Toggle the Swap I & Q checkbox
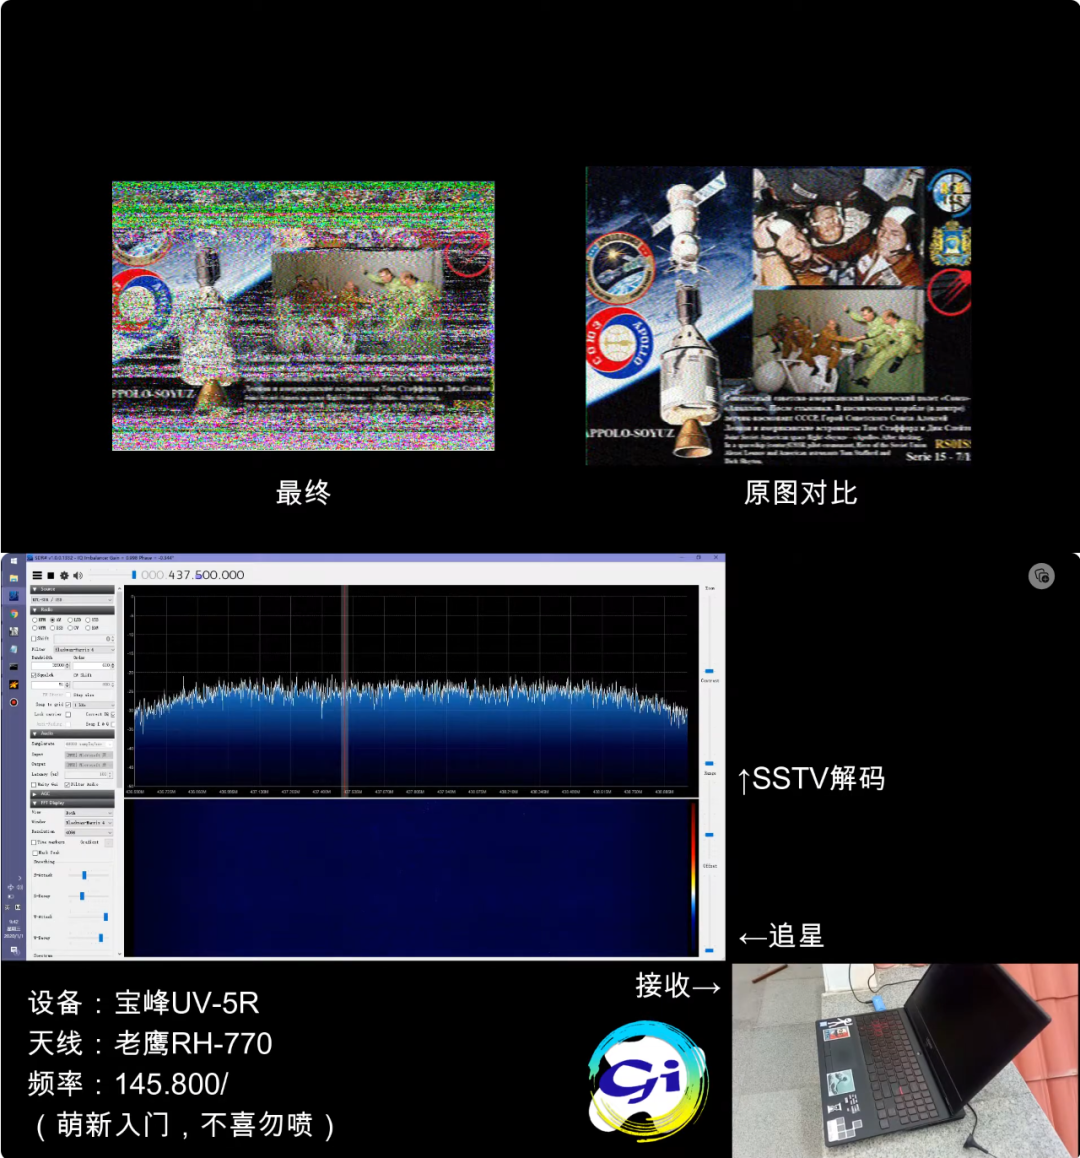 pyautogui.click(x=113, y=724)
